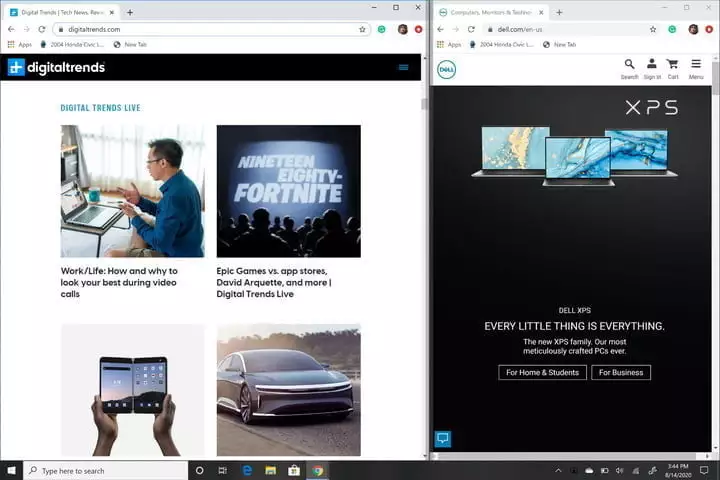Switch to the Digital Trends tab
The width and height of the screenshot is (720, 480).
coord(60,12)
